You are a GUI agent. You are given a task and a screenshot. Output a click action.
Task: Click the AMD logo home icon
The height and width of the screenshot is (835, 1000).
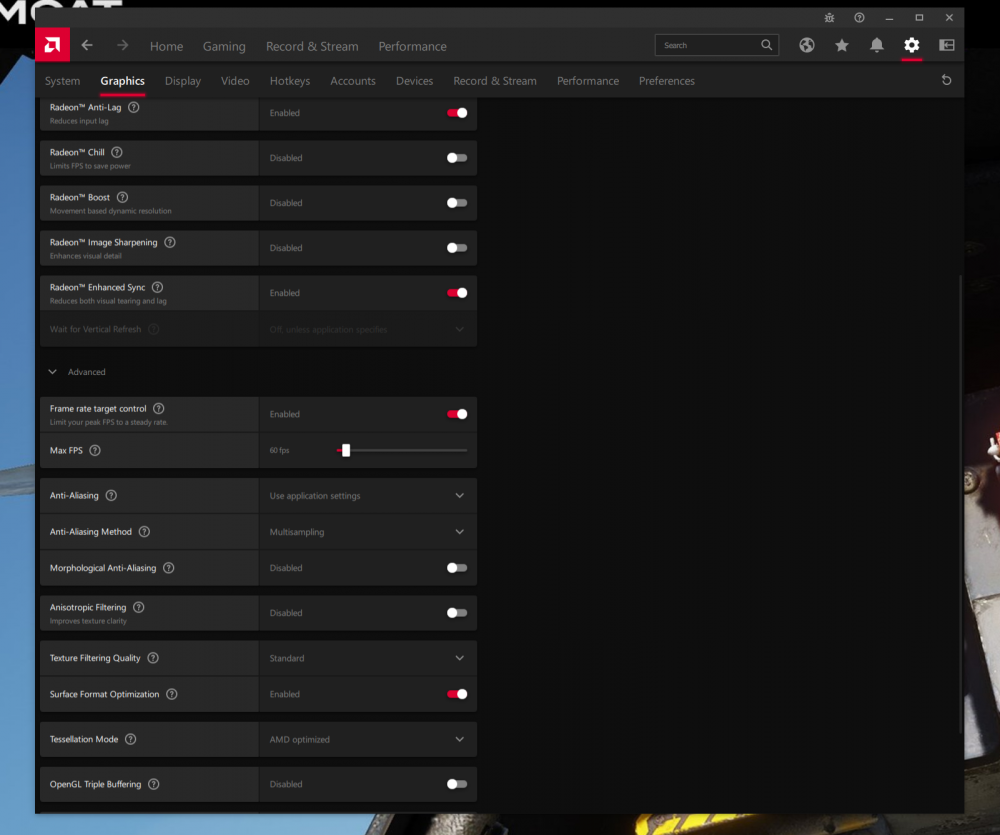52,46
